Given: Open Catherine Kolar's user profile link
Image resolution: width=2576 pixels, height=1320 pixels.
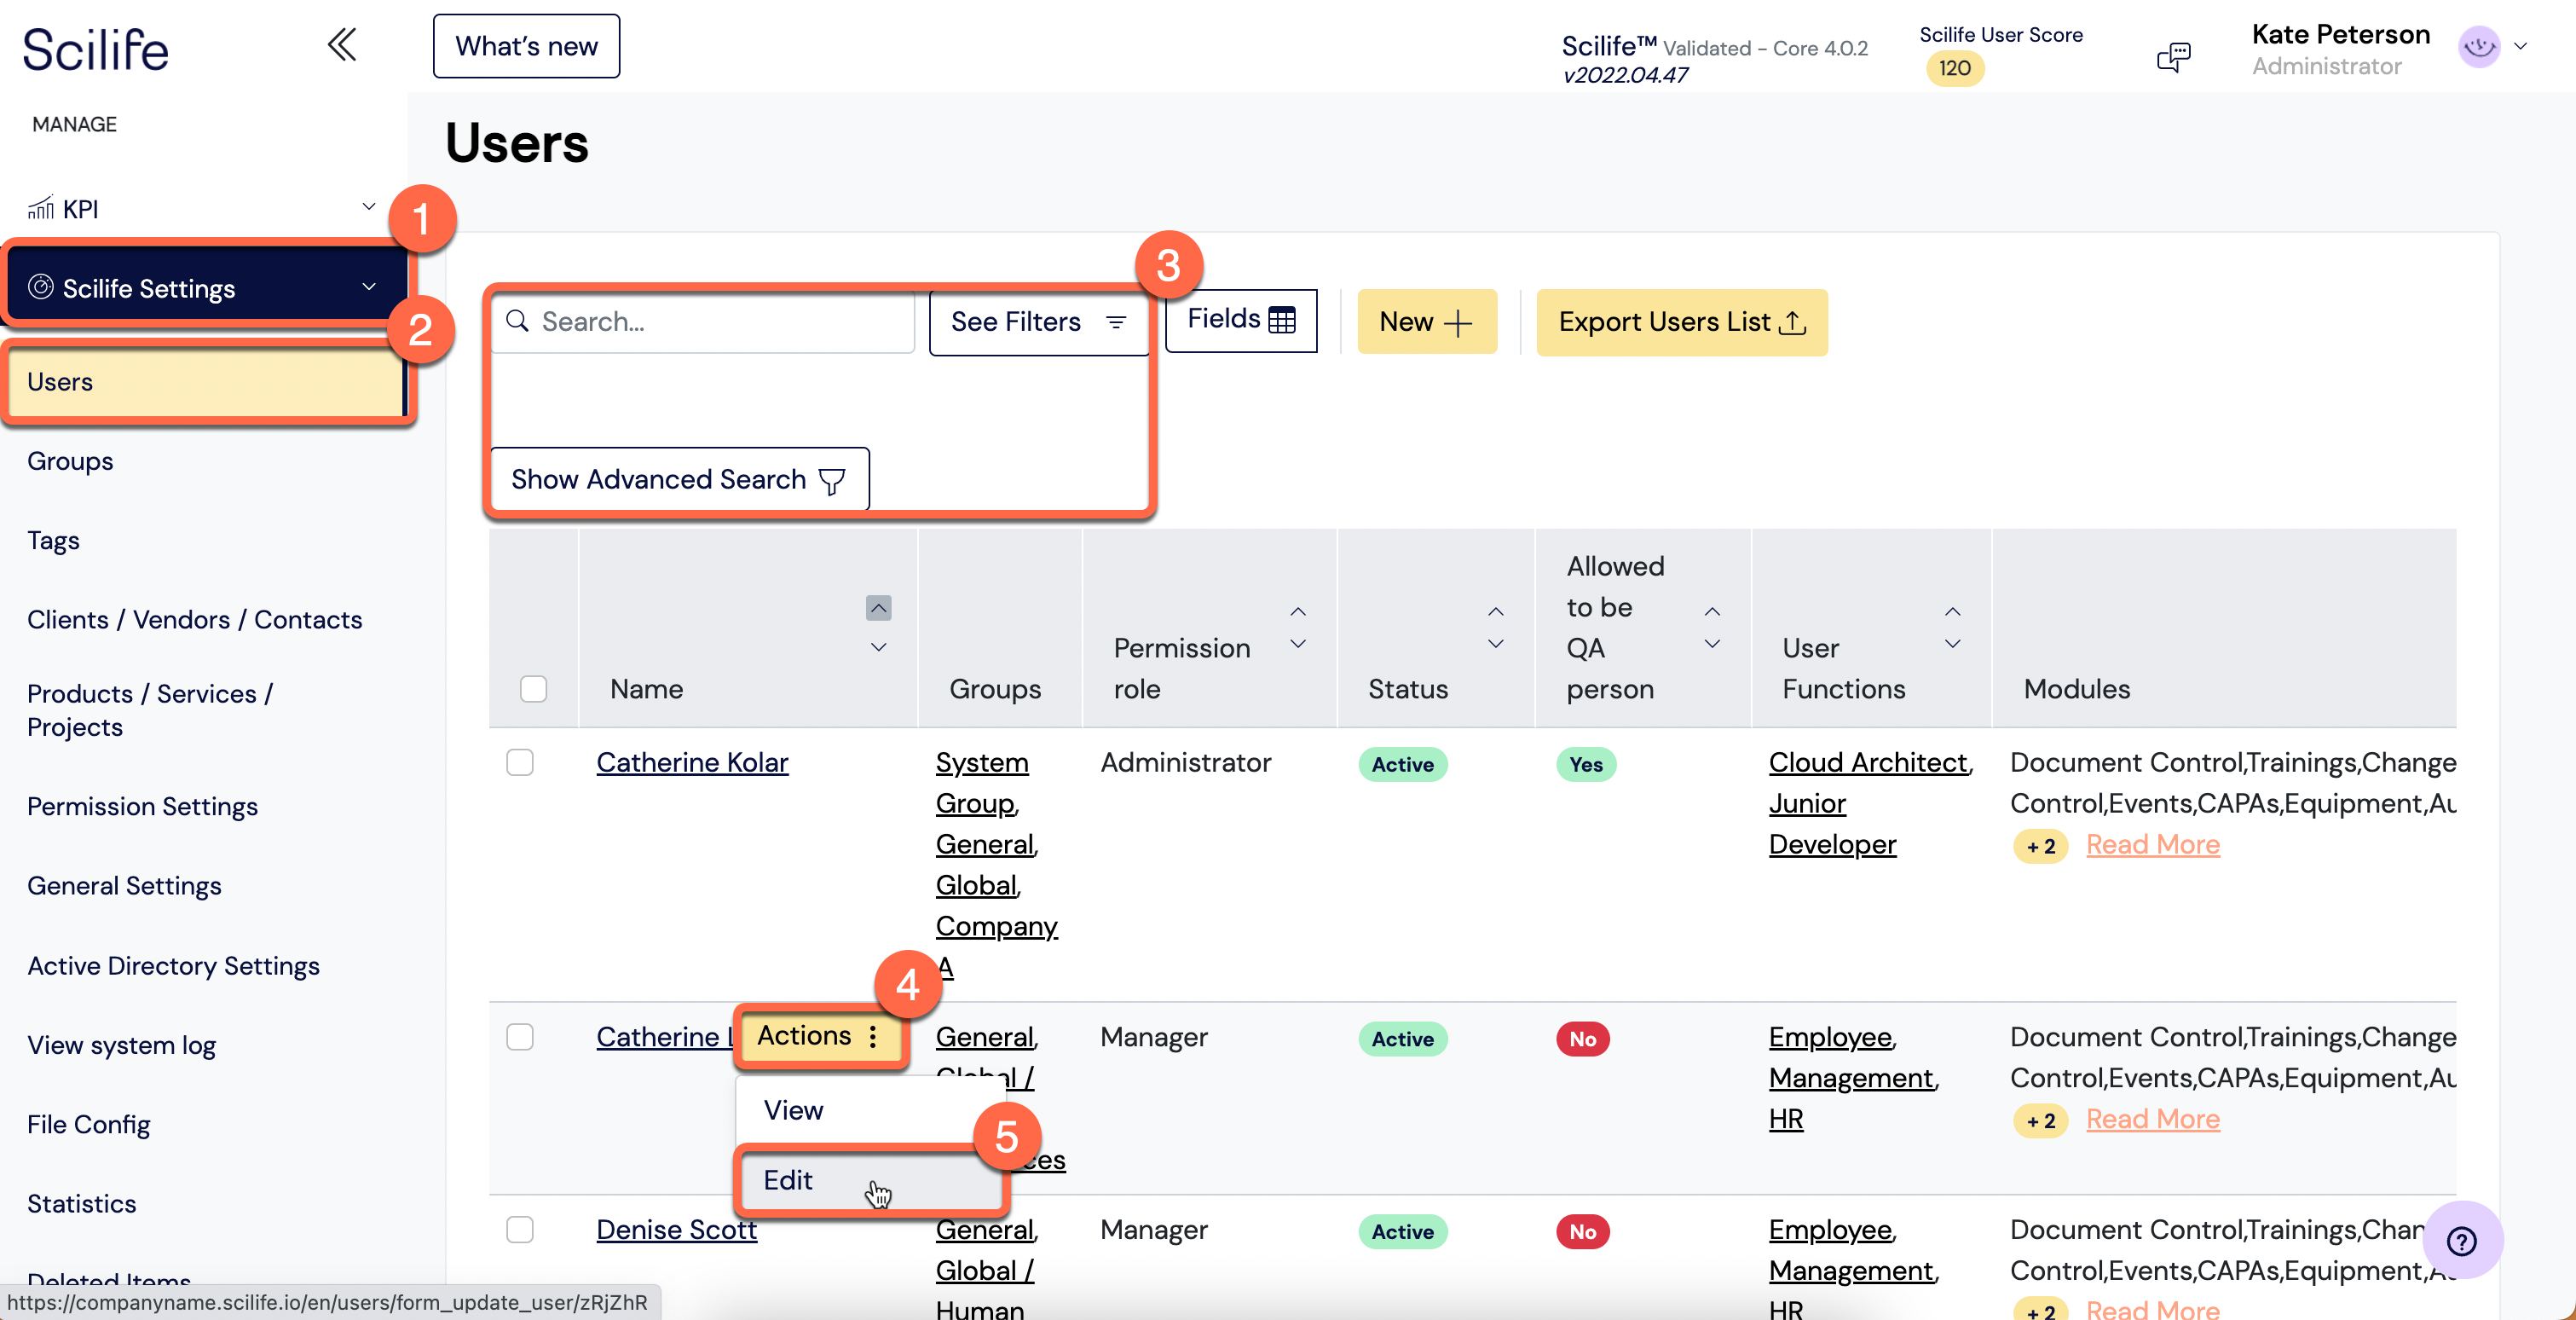Looking at the screenshot, I should (692, 762).
